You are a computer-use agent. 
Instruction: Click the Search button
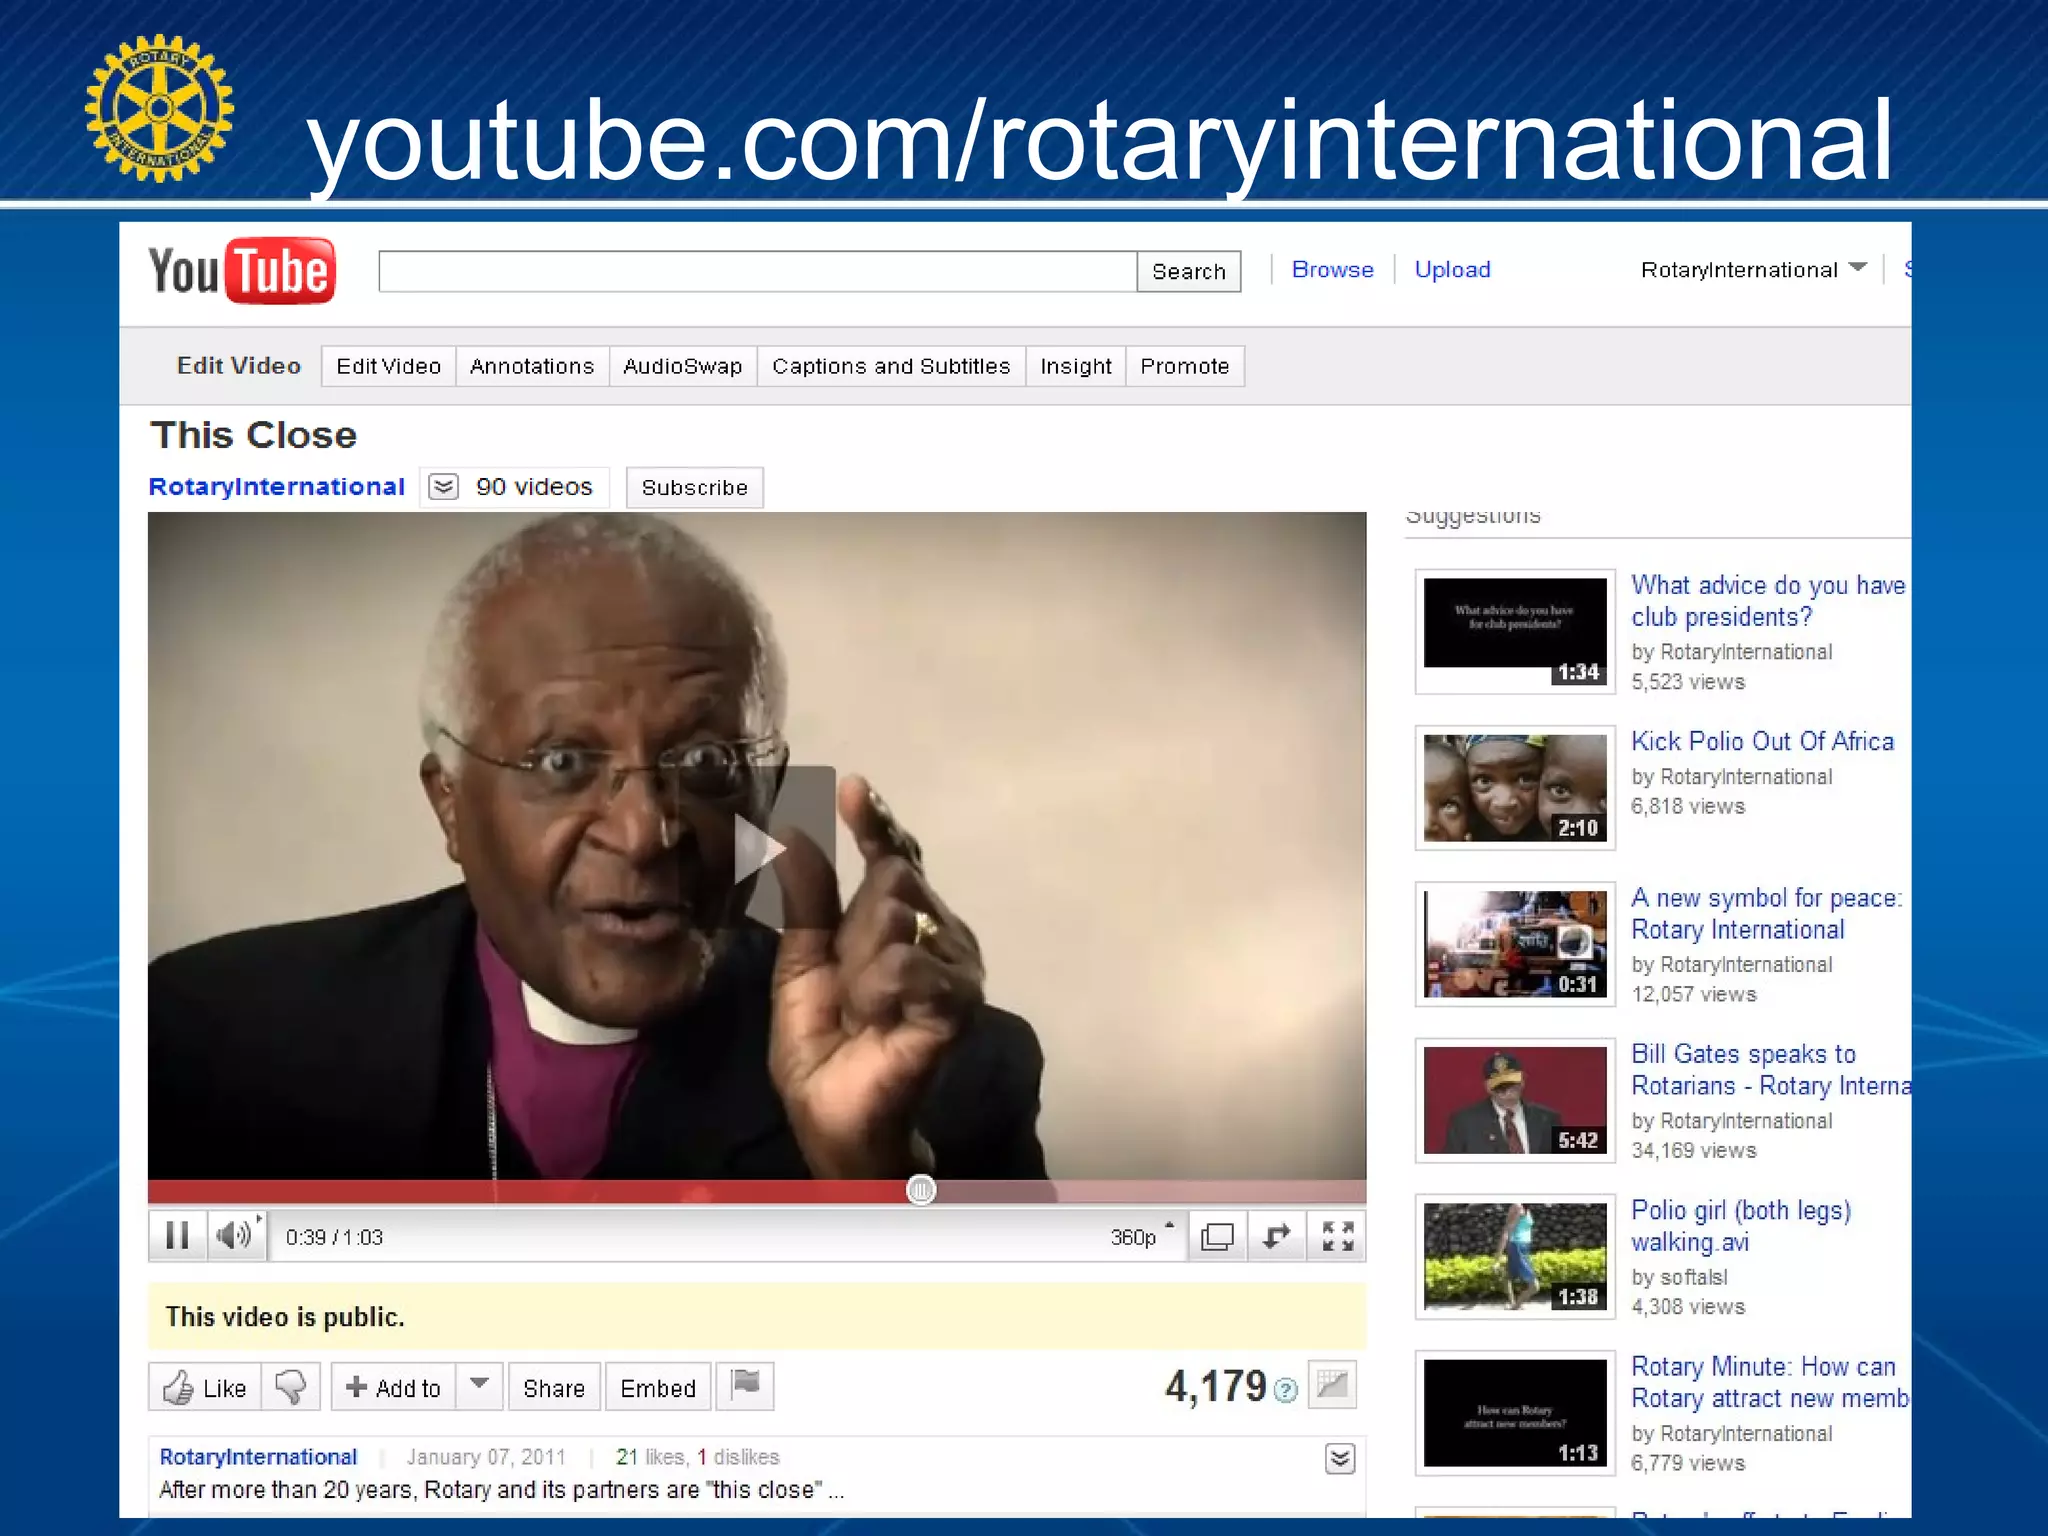[x=1189, y=271]
